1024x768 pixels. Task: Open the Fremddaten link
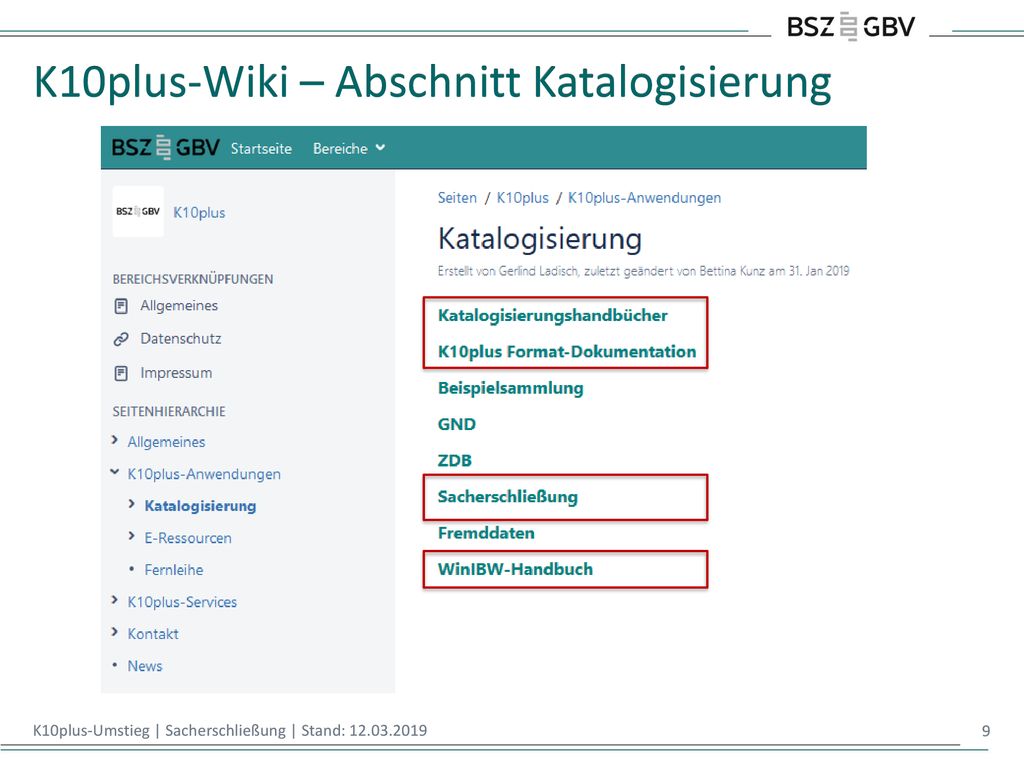click(486, 533)
